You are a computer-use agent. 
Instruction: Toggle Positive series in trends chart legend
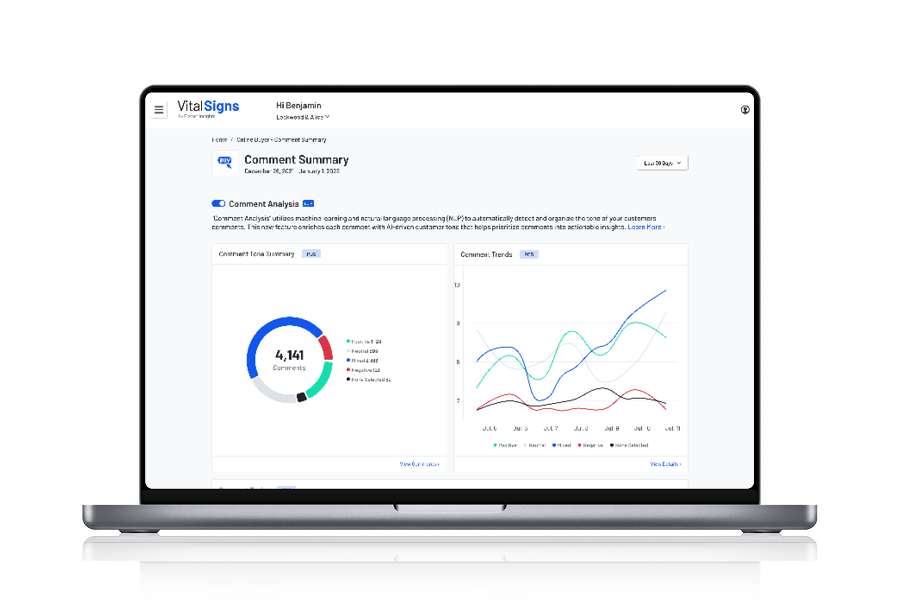(505, 445)
